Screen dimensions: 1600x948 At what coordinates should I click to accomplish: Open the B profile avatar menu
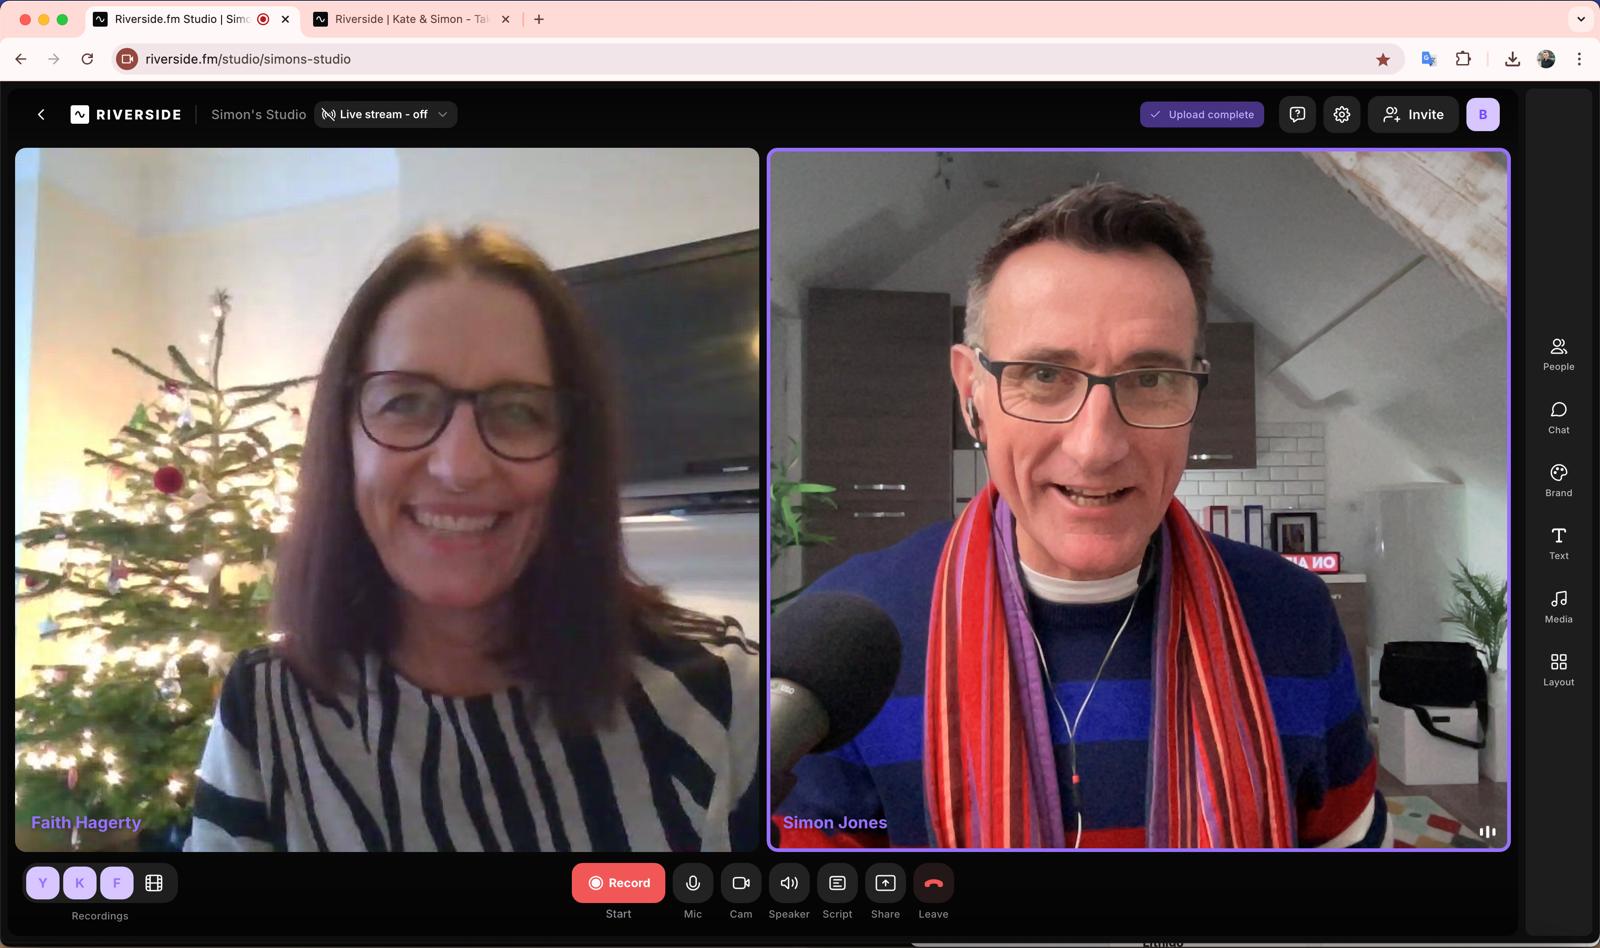point(1482,115)
